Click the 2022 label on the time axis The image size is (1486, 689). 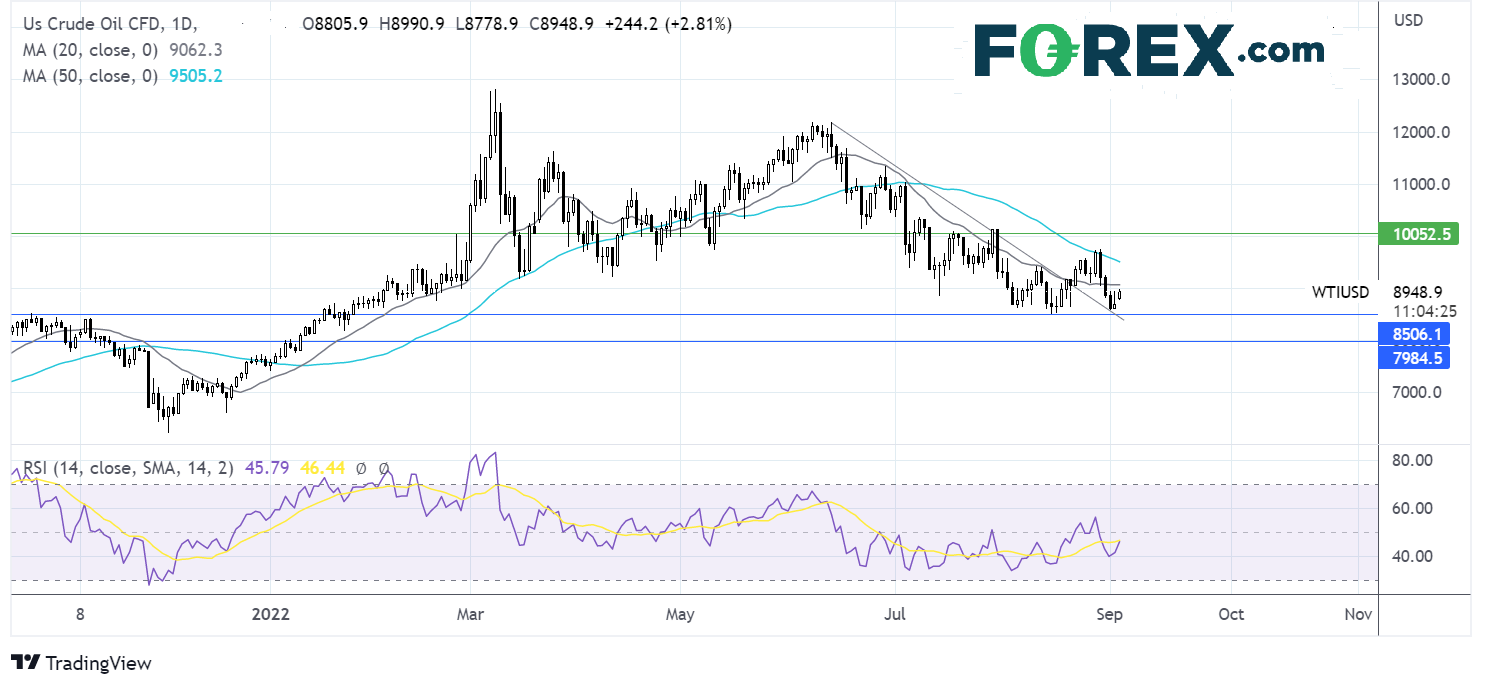271,614
